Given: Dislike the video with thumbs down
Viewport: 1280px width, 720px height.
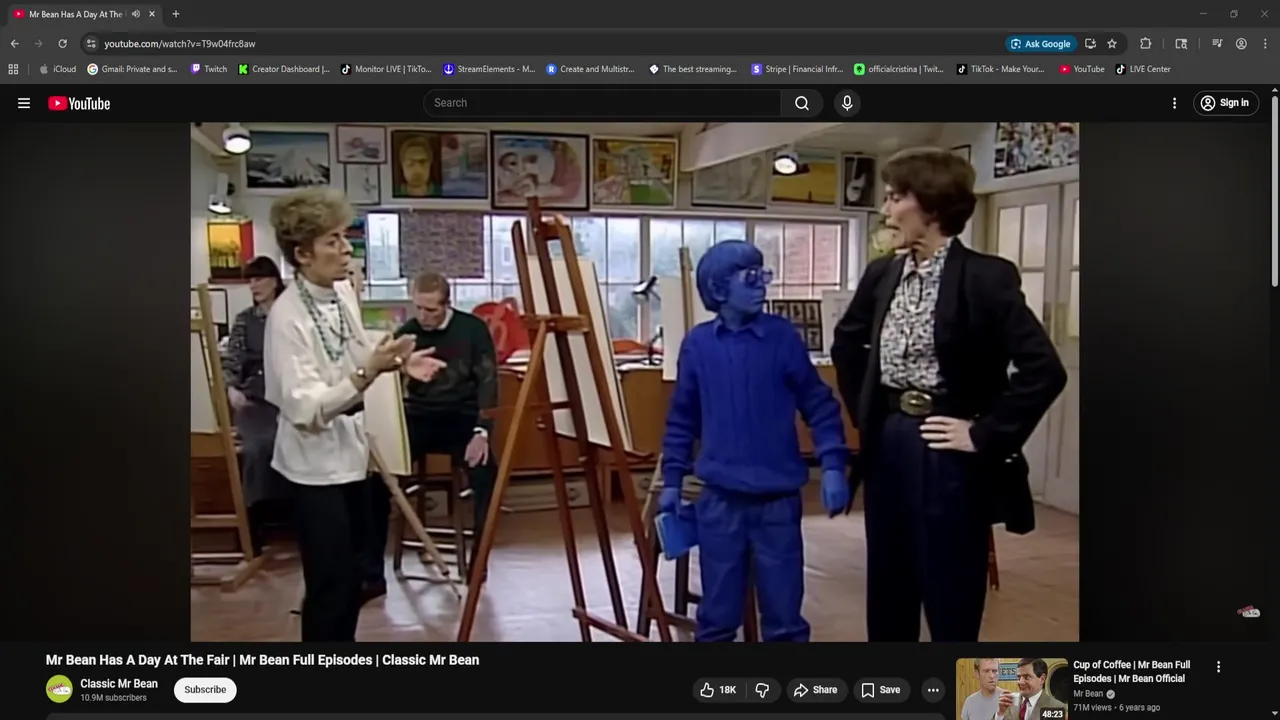Looking at the screenshot, I should tap(762, 690).
